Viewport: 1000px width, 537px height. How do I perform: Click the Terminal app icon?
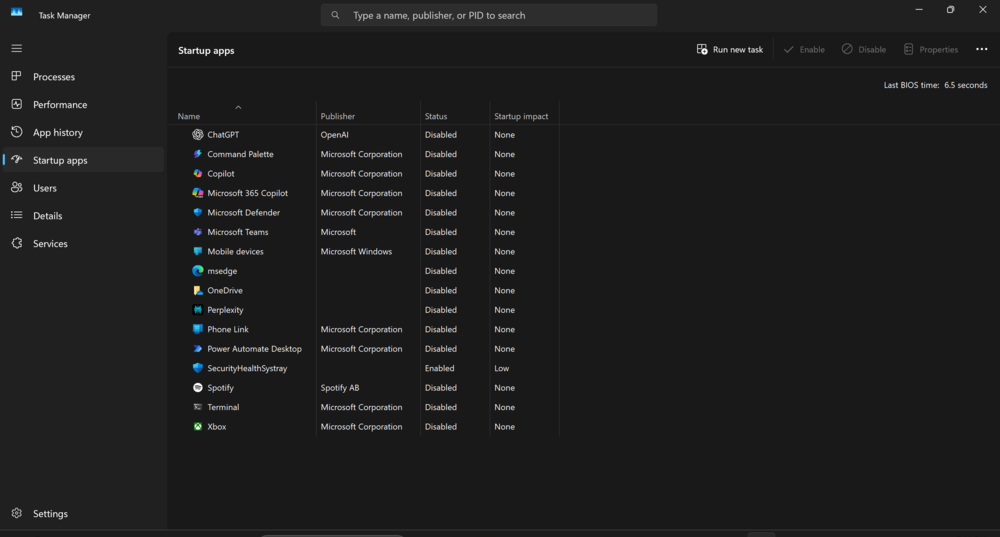pyautogui.click(x=198, y=407)
